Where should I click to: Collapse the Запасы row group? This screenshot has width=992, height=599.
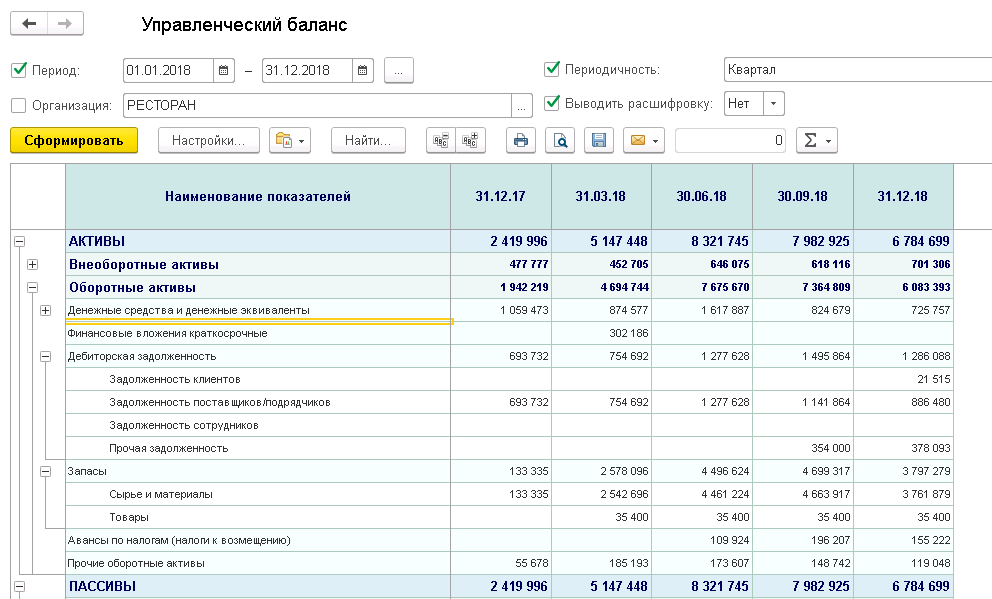[45, 471]
